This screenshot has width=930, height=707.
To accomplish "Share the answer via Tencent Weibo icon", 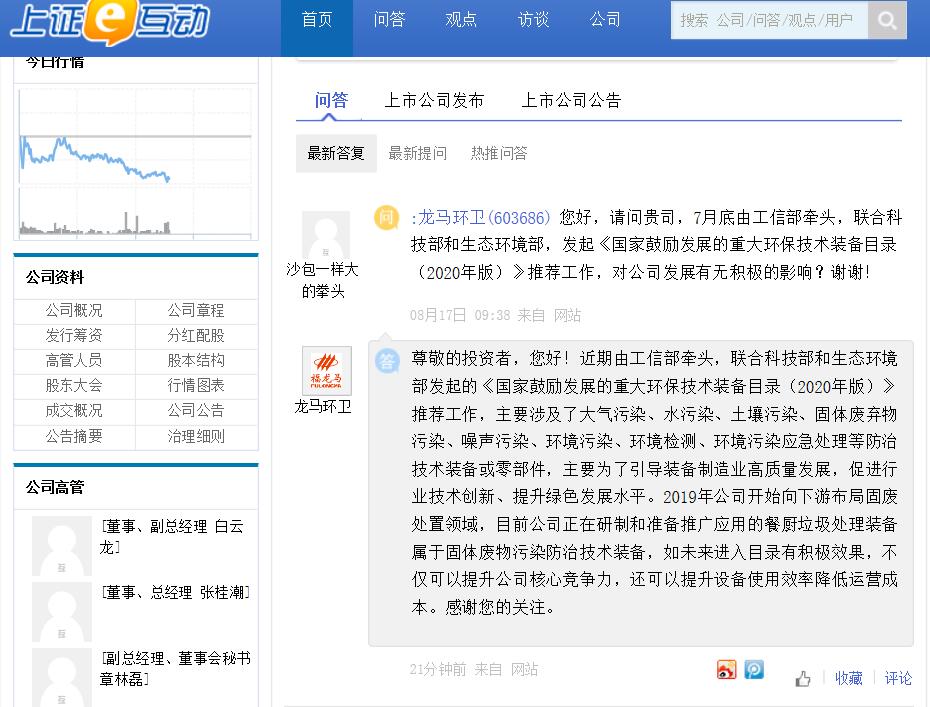I will [x=754, y=670].
